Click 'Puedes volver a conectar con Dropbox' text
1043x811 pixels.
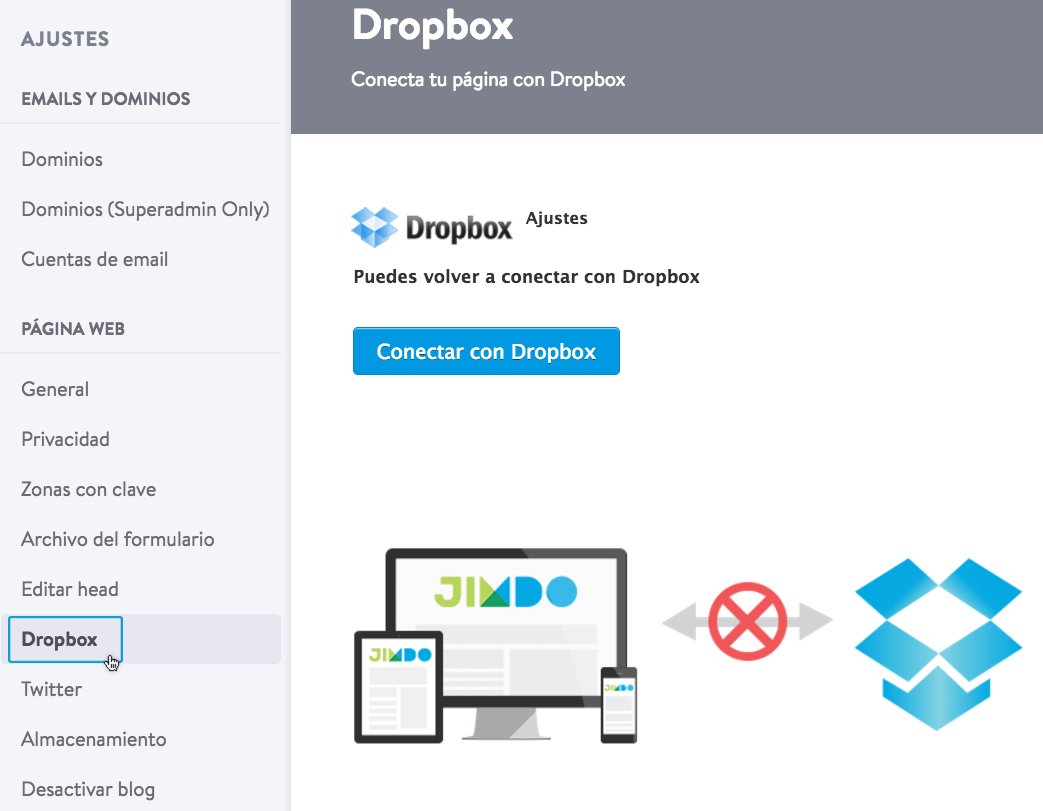point(527,277)
